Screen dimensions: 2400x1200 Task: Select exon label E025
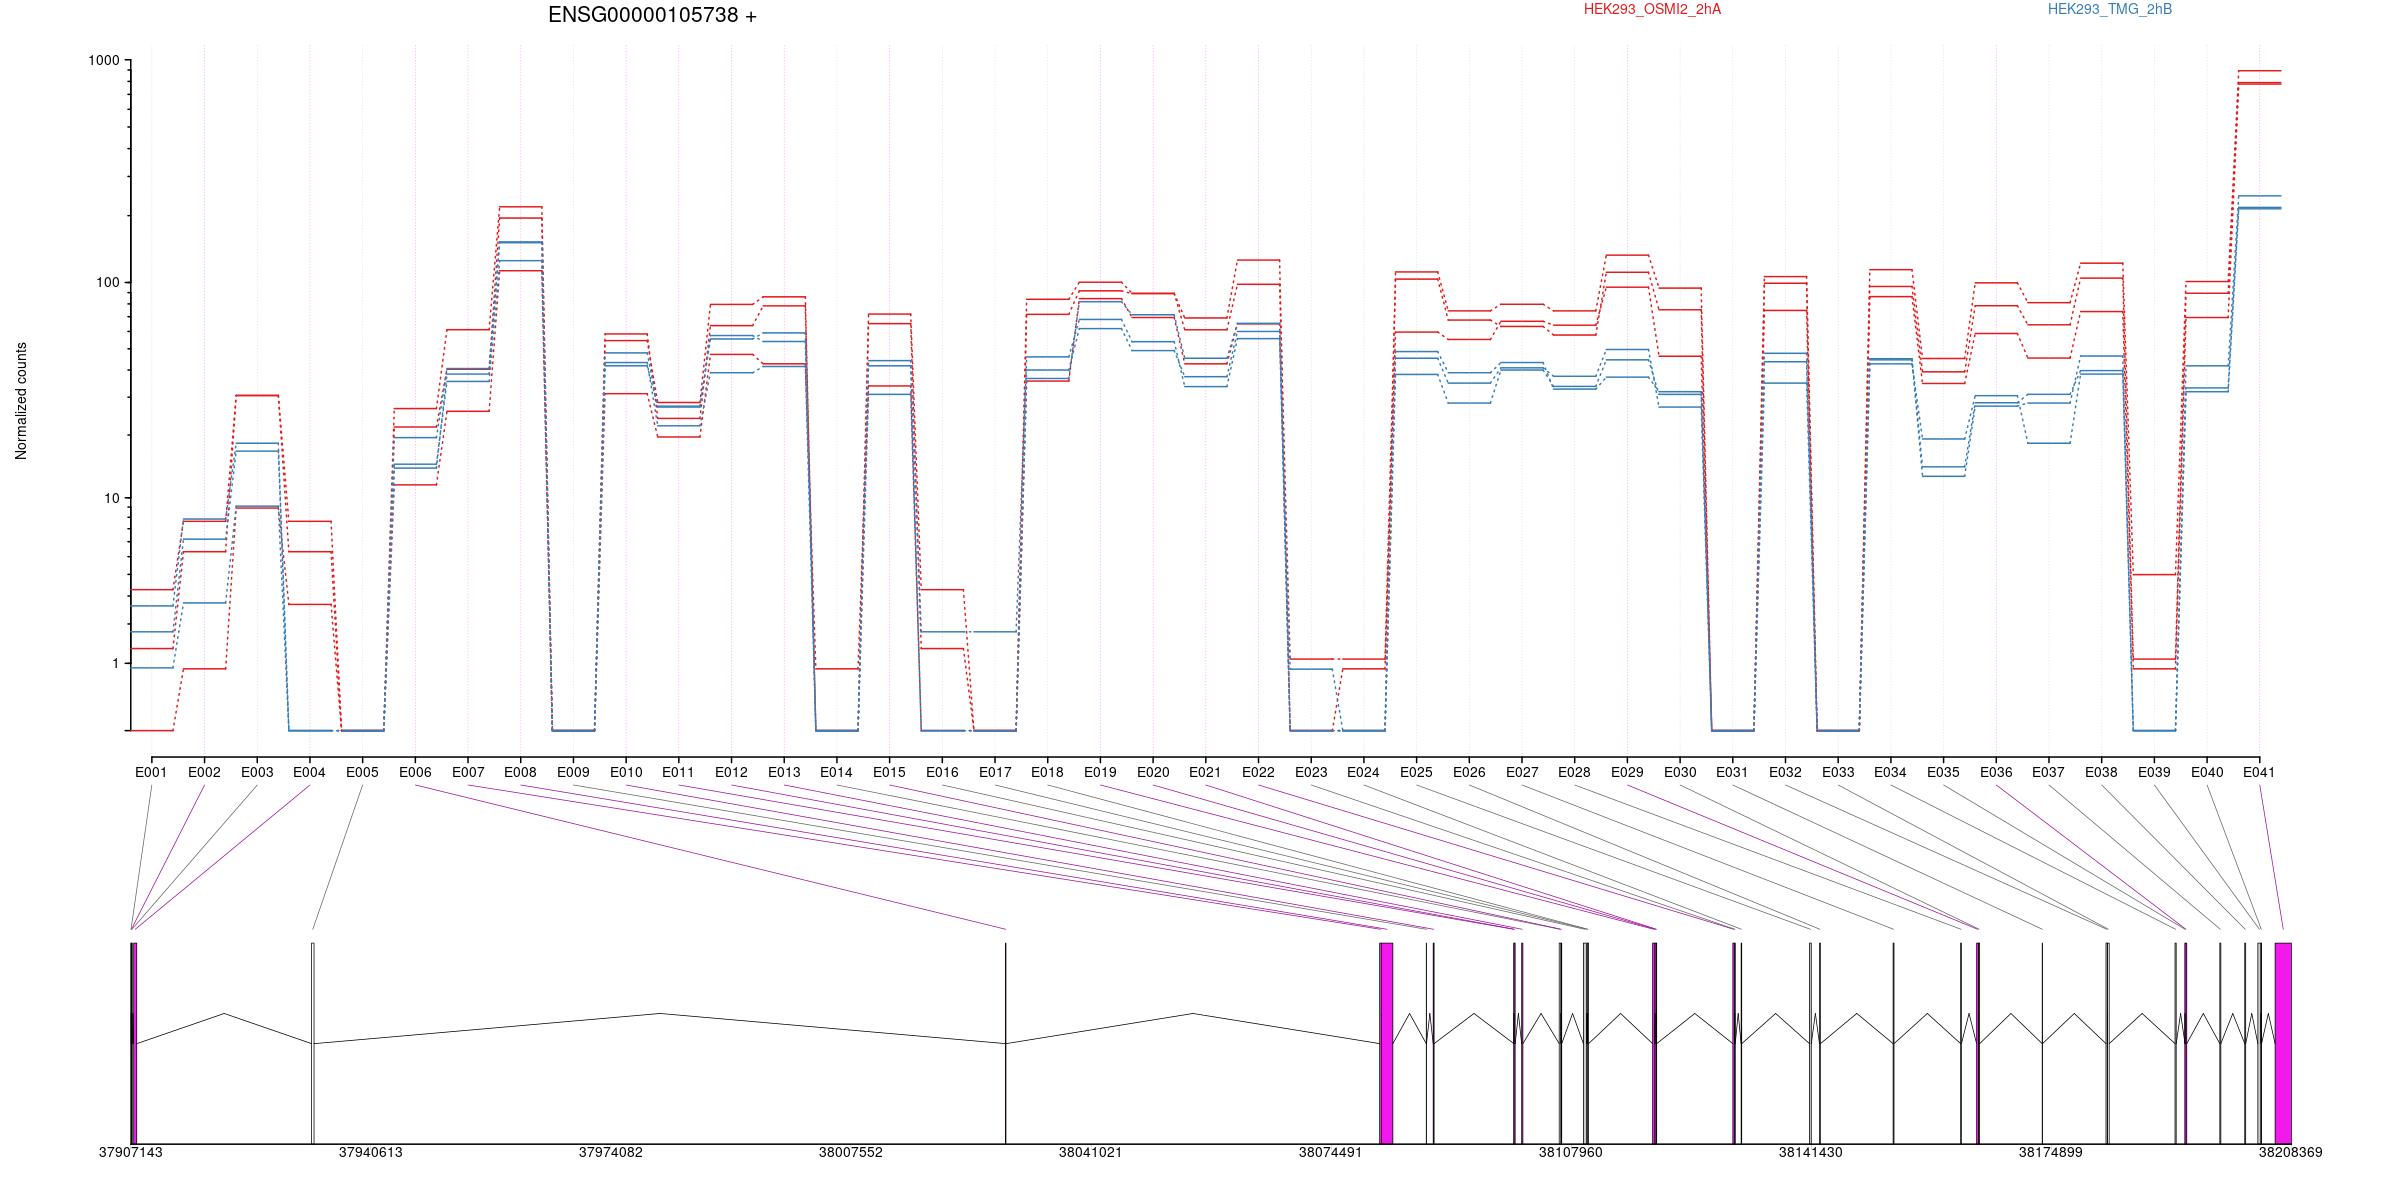click(1416, 772)
